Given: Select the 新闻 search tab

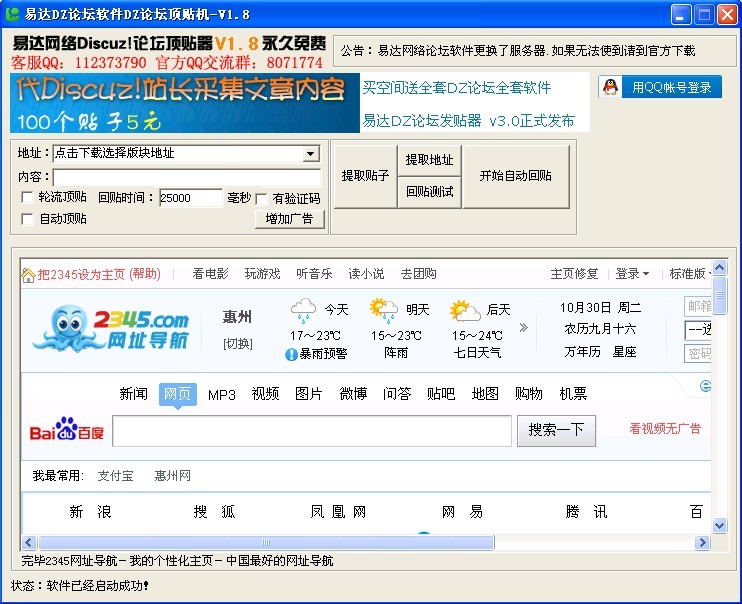Looking at the screenshot, I should click(x=133, y=394).
